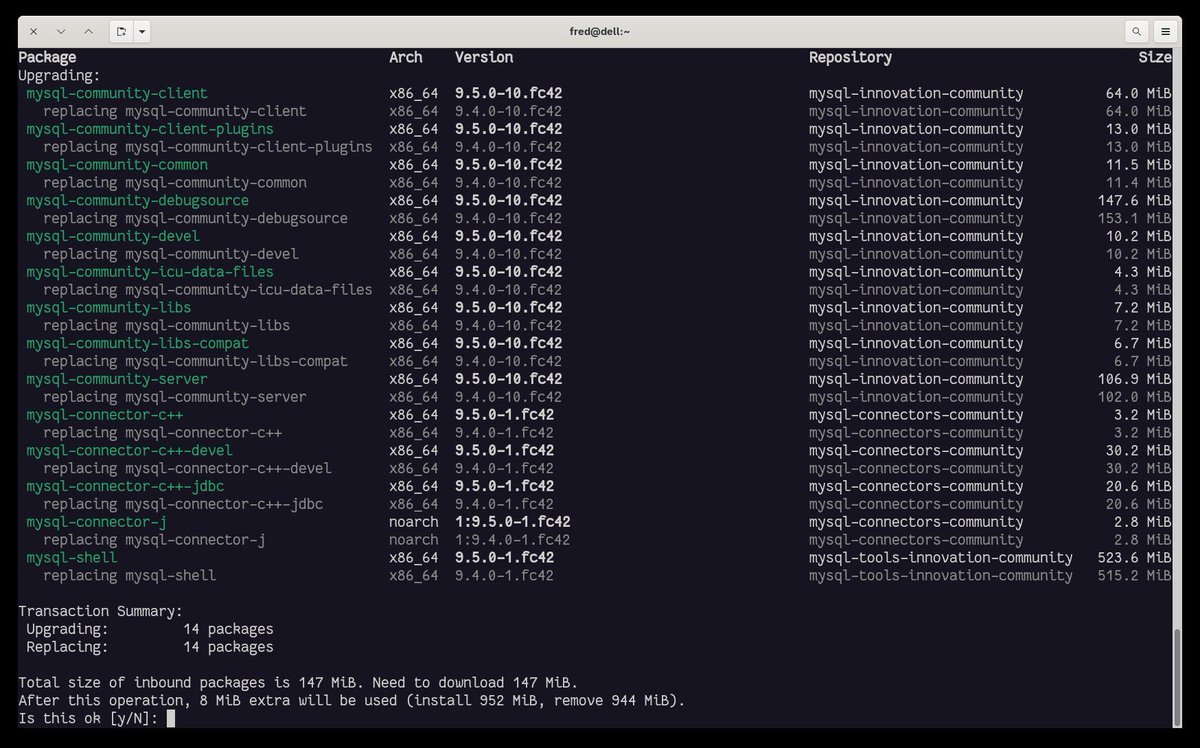Open the new tab options dropdown arrow

(142, 32)
